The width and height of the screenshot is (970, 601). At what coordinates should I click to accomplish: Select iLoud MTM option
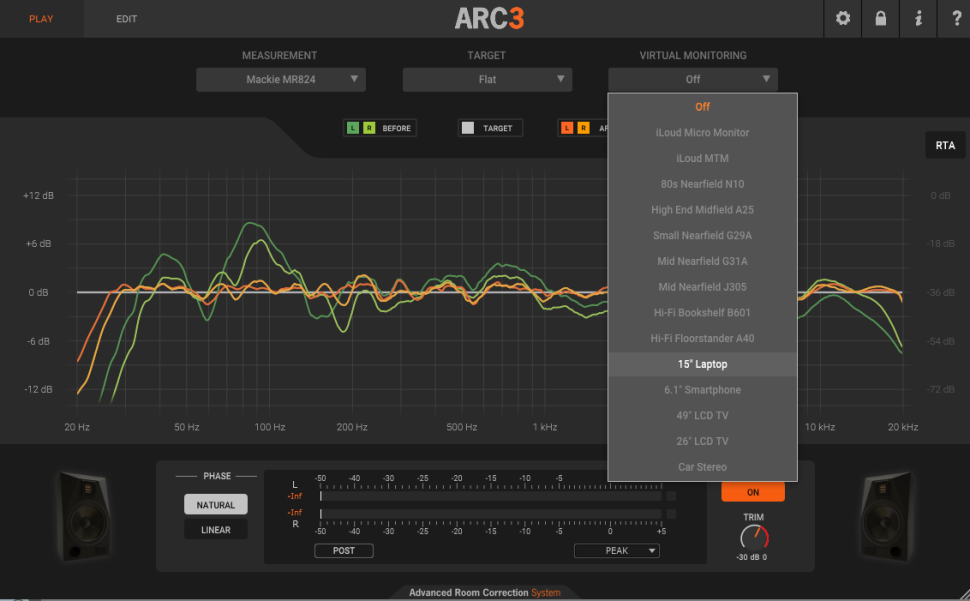(x=702, y=158)
